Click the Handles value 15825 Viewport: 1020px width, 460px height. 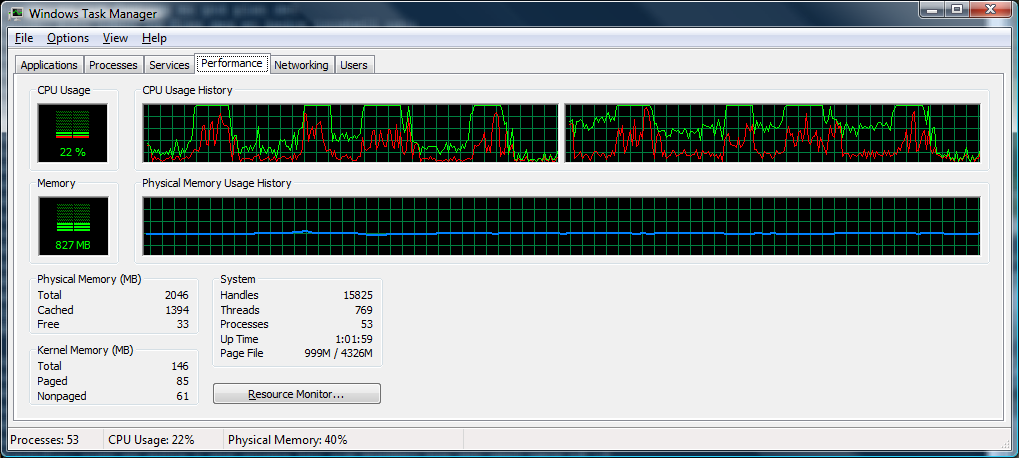[358, 295]
